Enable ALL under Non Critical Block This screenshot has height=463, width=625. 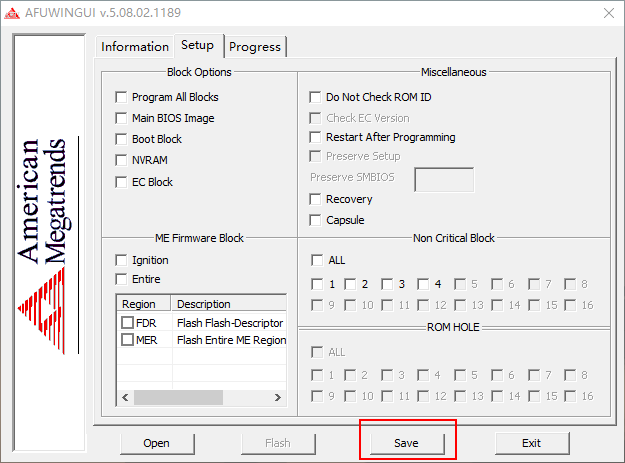(317, 260)
